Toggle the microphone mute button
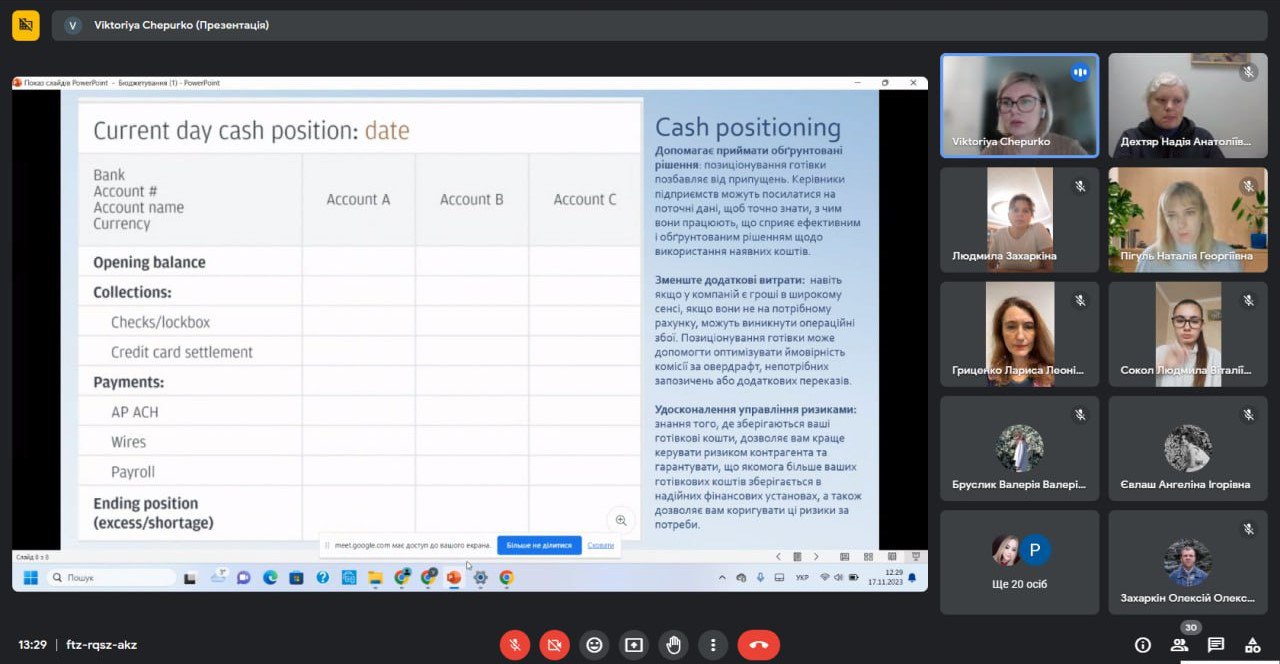1280x664 pixels. [515, 645]
